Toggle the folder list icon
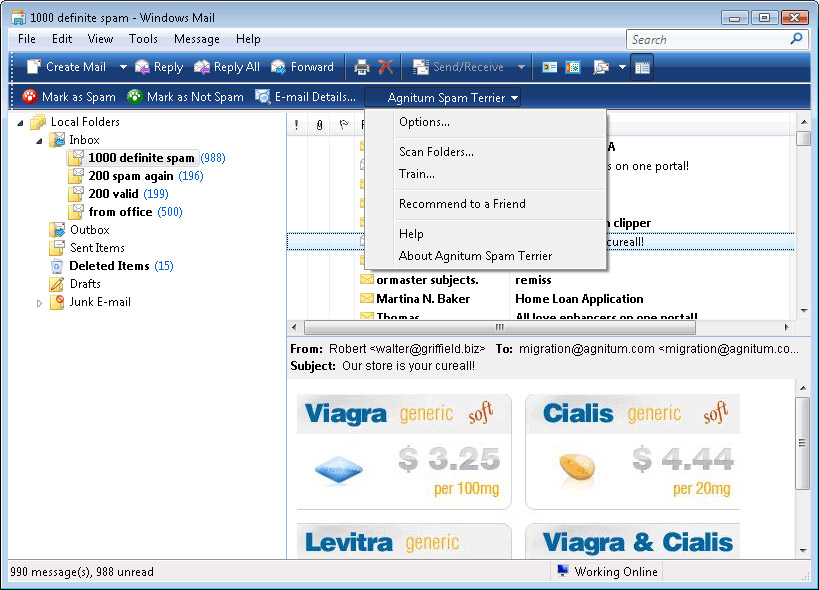The height and width of the screenshot is (590, 819). (642, 67)
